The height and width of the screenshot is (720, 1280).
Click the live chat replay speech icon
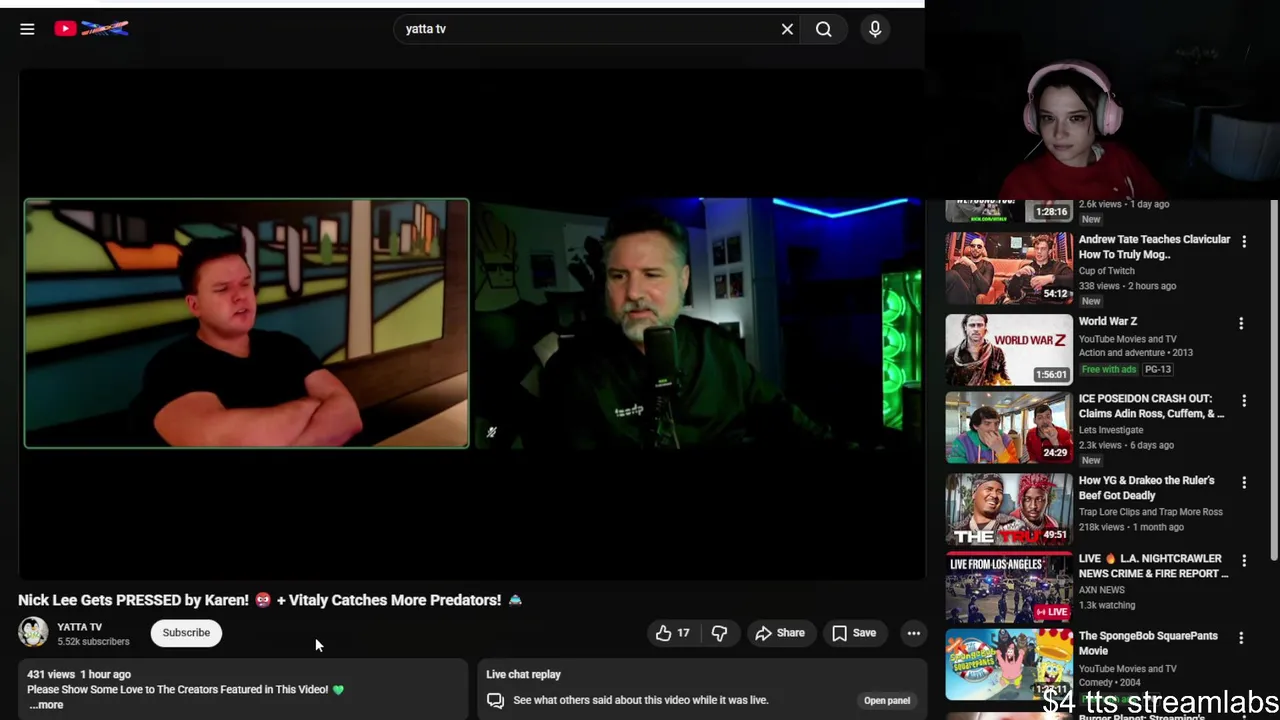[x=495, y=701]
